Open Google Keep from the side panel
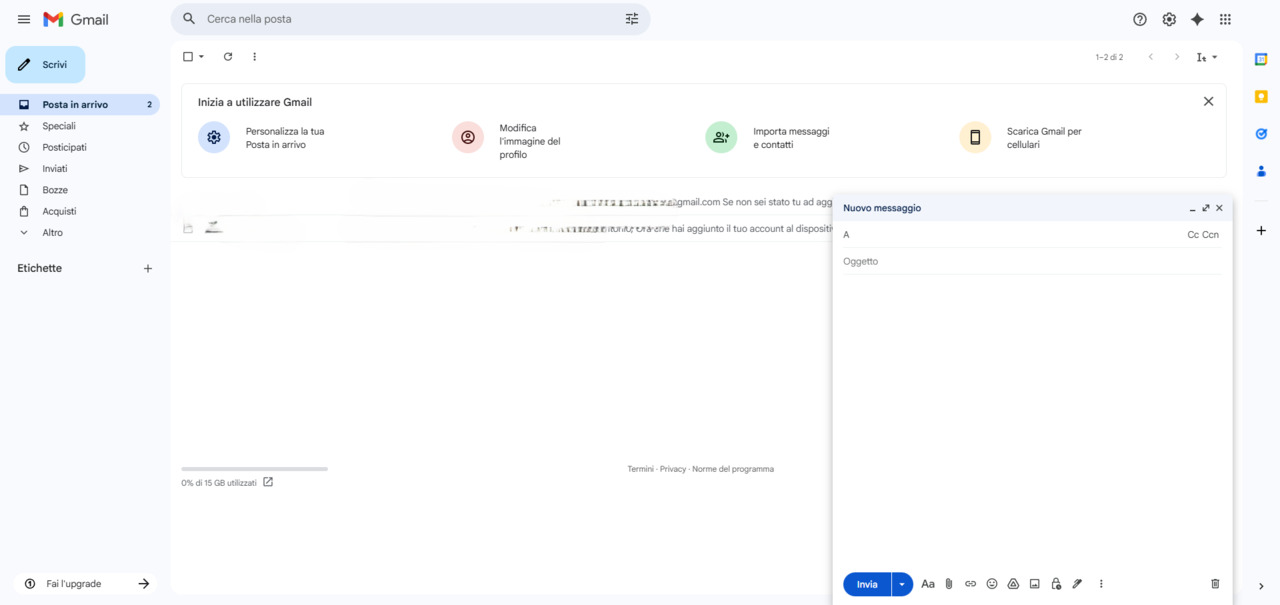1280x605 pixels. (1261, 96)
